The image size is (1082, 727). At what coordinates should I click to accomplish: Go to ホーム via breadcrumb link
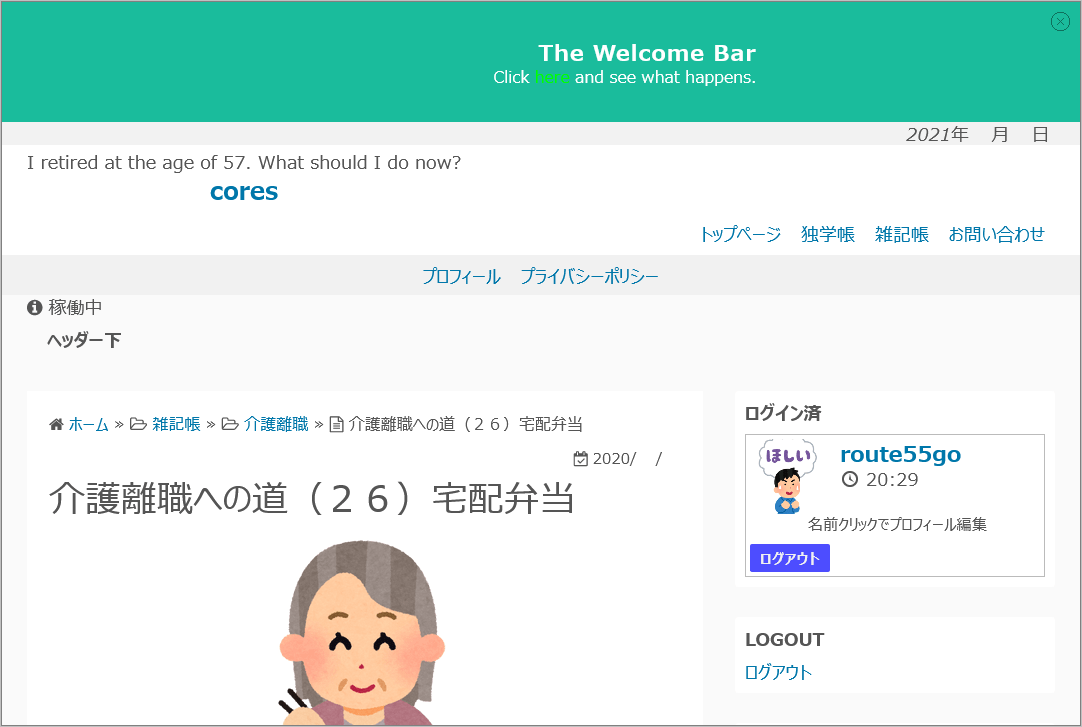(x=88, y=424)
